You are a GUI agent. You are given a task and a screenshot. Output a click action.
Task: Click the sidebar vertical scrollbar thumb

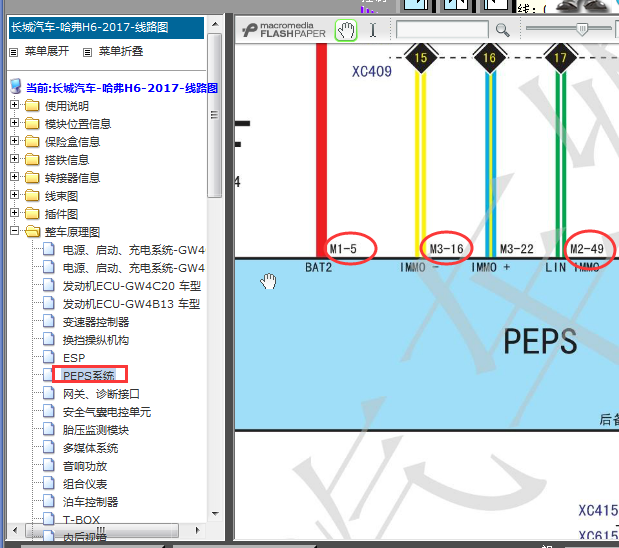(215, 115)
